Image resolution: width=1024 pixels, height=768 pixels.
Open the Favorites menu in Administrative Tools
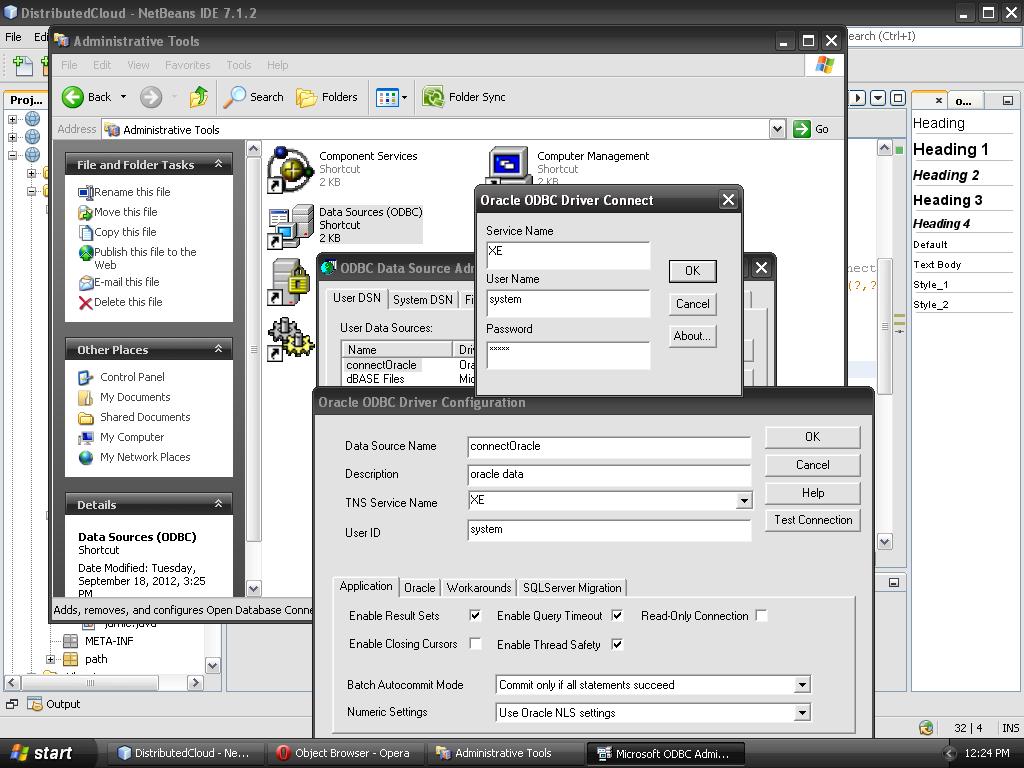pos(187,65)
